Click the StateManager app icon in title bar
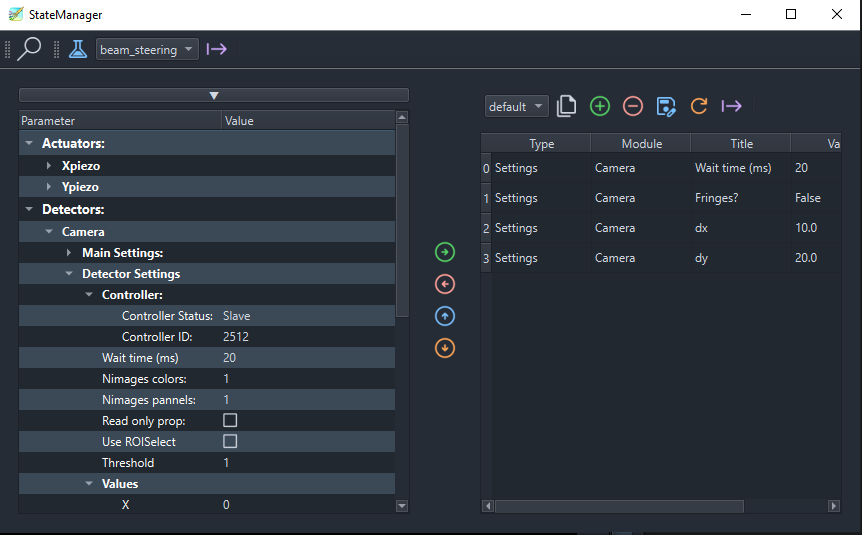 16,14
